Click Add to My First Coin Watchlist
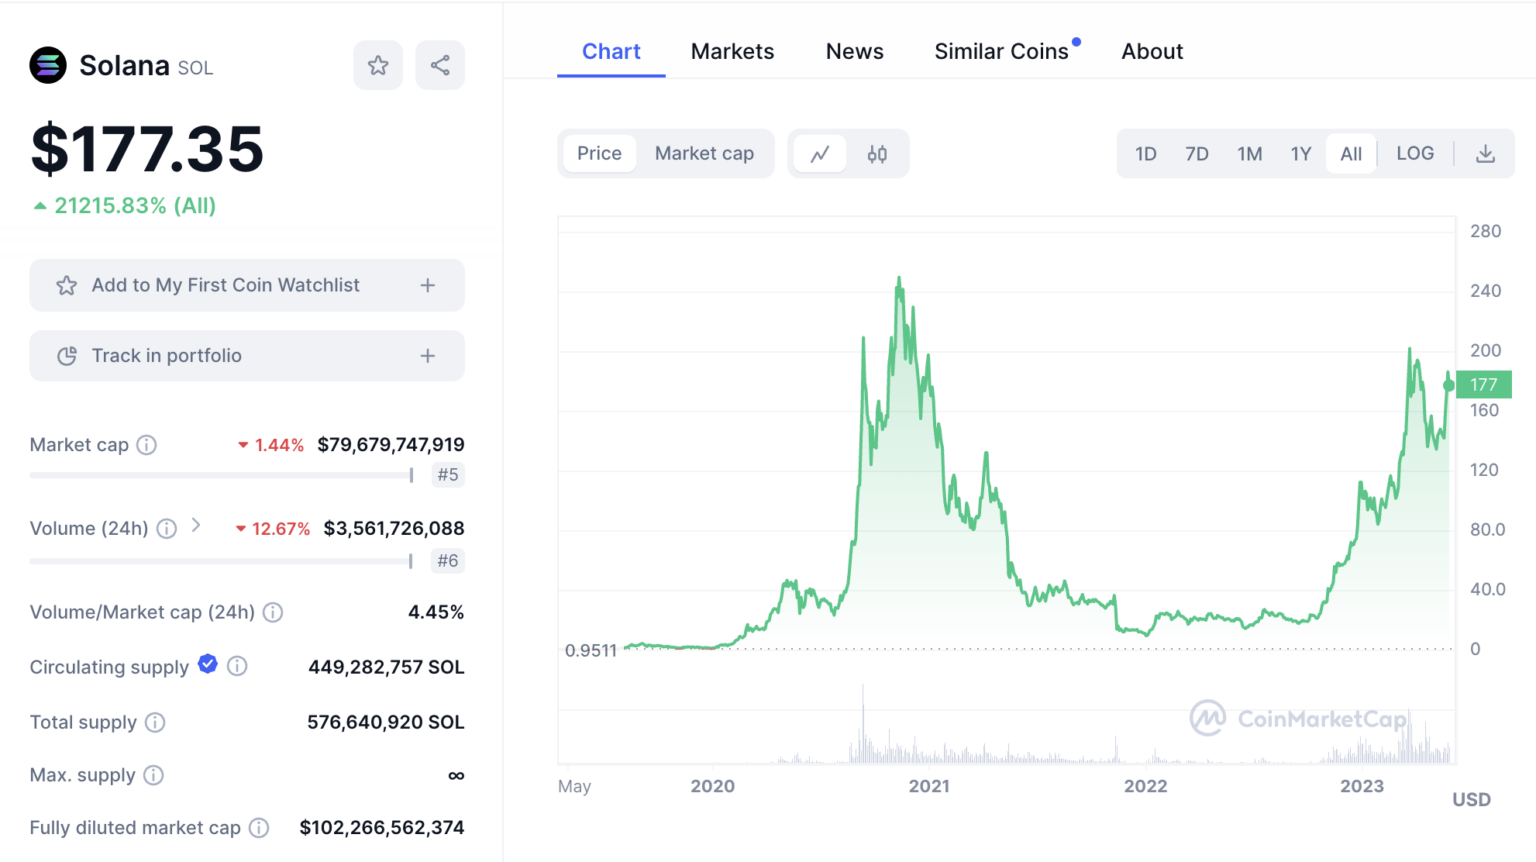 226,285
